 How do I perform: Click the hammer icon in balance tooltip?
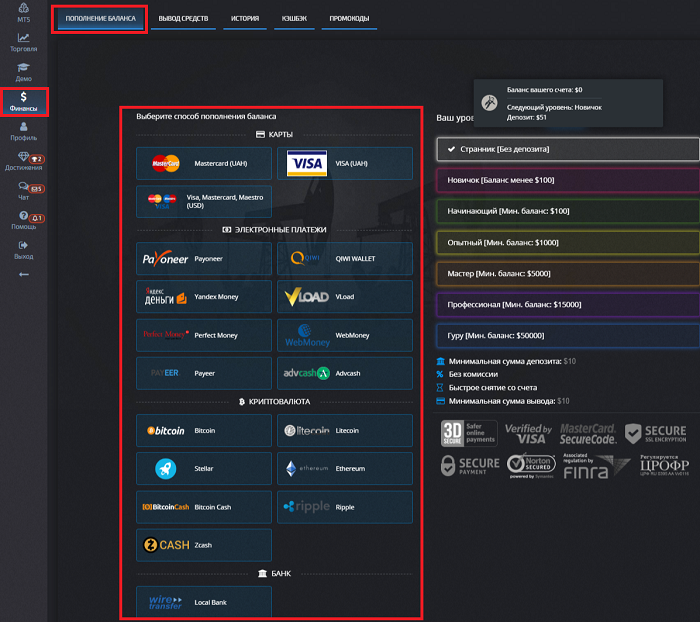(x=489, y=103)
